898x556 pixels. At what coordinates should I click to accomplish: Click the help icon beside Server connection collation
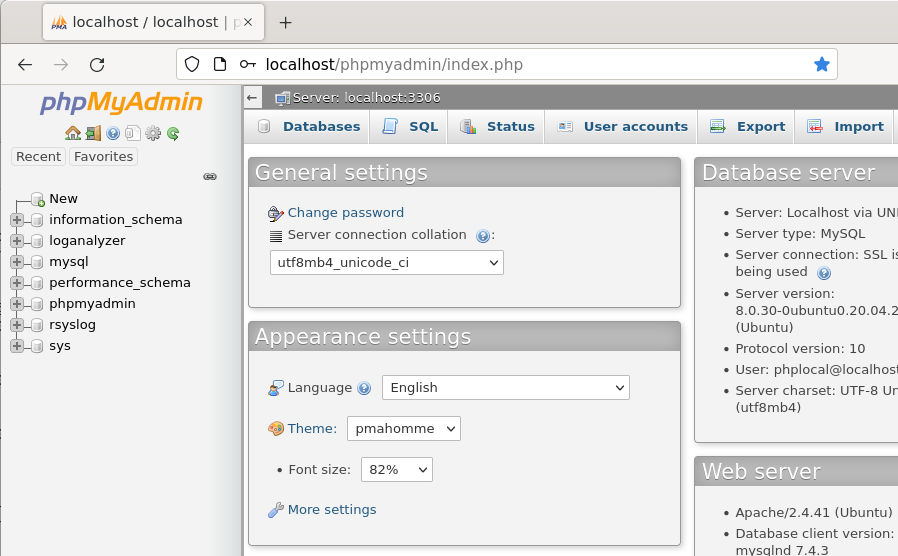point(483,236)
